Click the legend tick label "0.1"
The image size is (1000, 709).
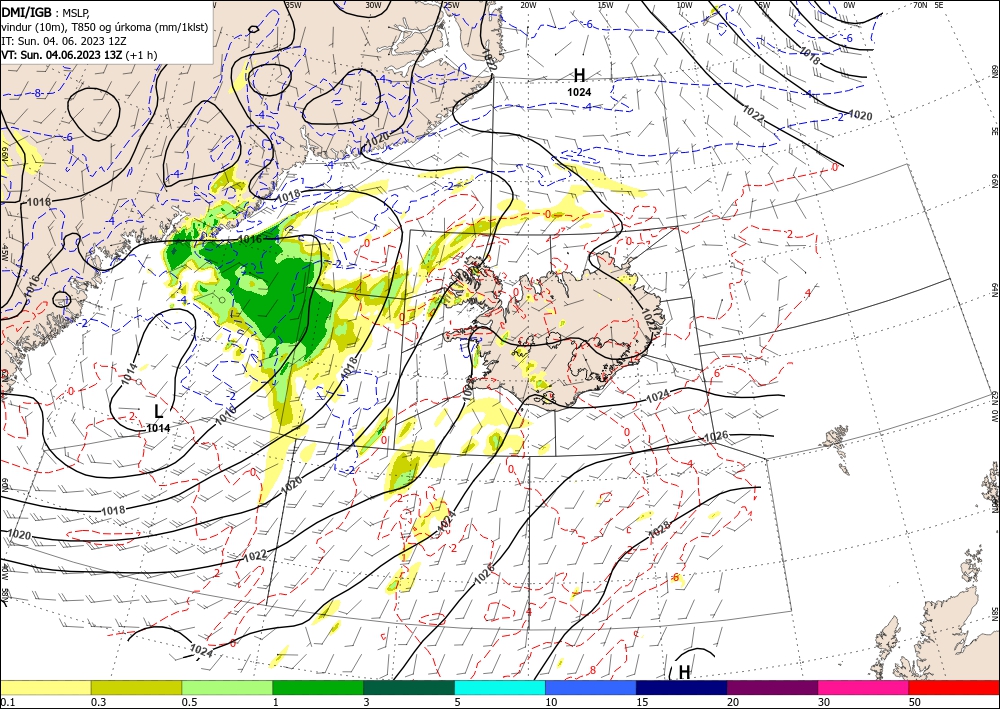[7, 702]
